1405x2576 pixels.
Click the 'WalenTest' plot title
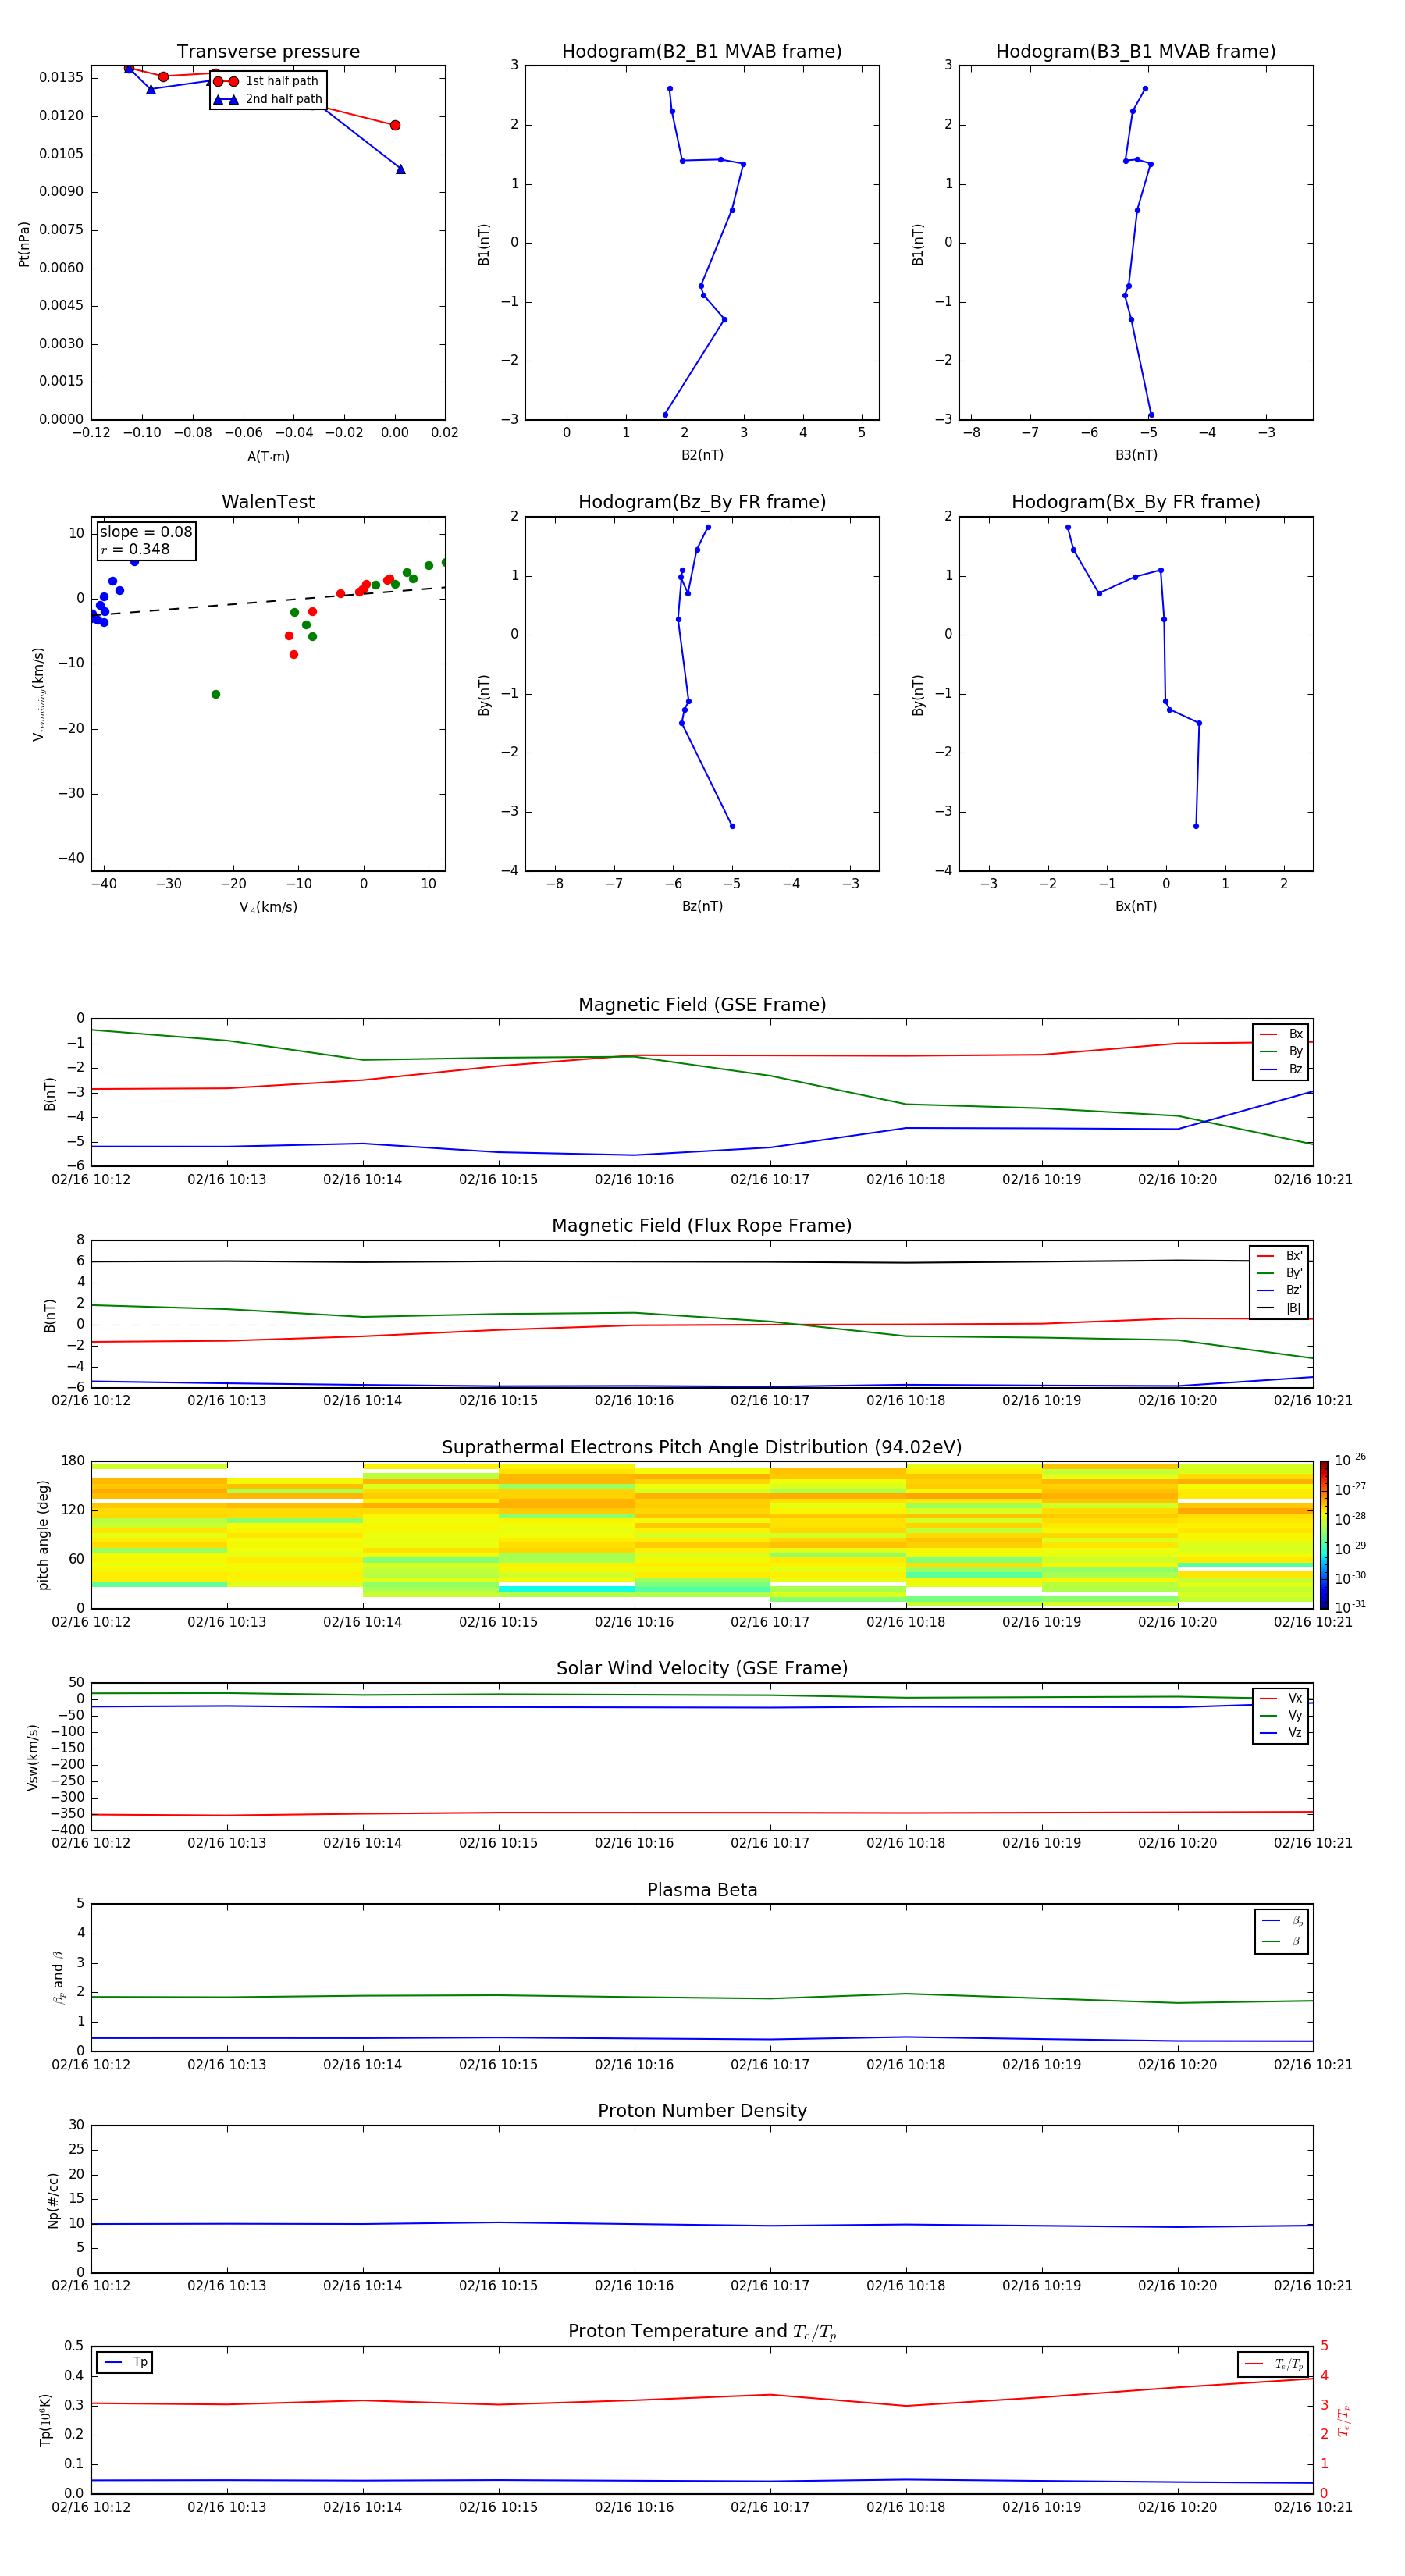pos(268,502)
